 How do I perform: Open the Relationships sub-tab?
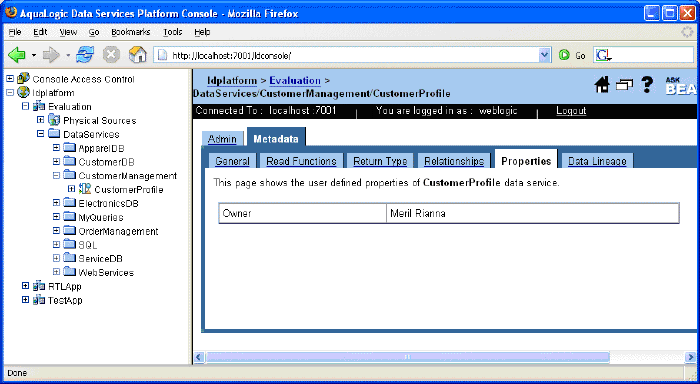454,161
